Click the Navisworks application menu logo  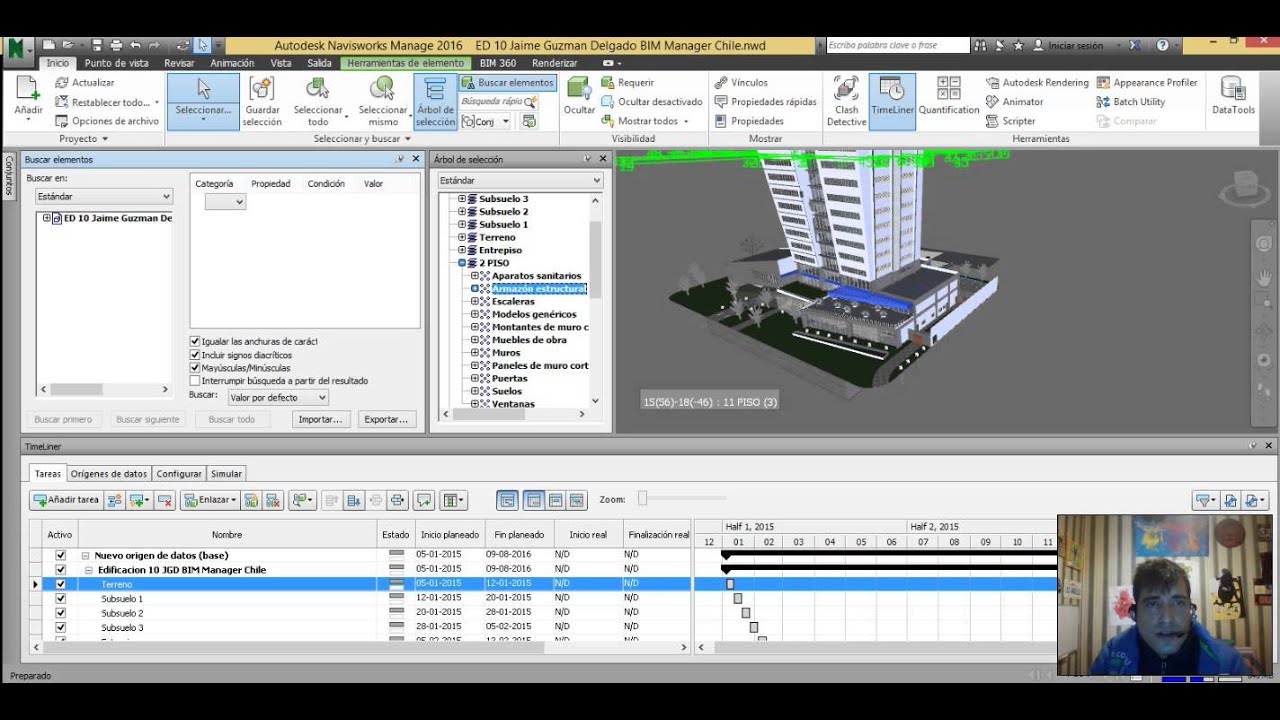coord(18,47)
